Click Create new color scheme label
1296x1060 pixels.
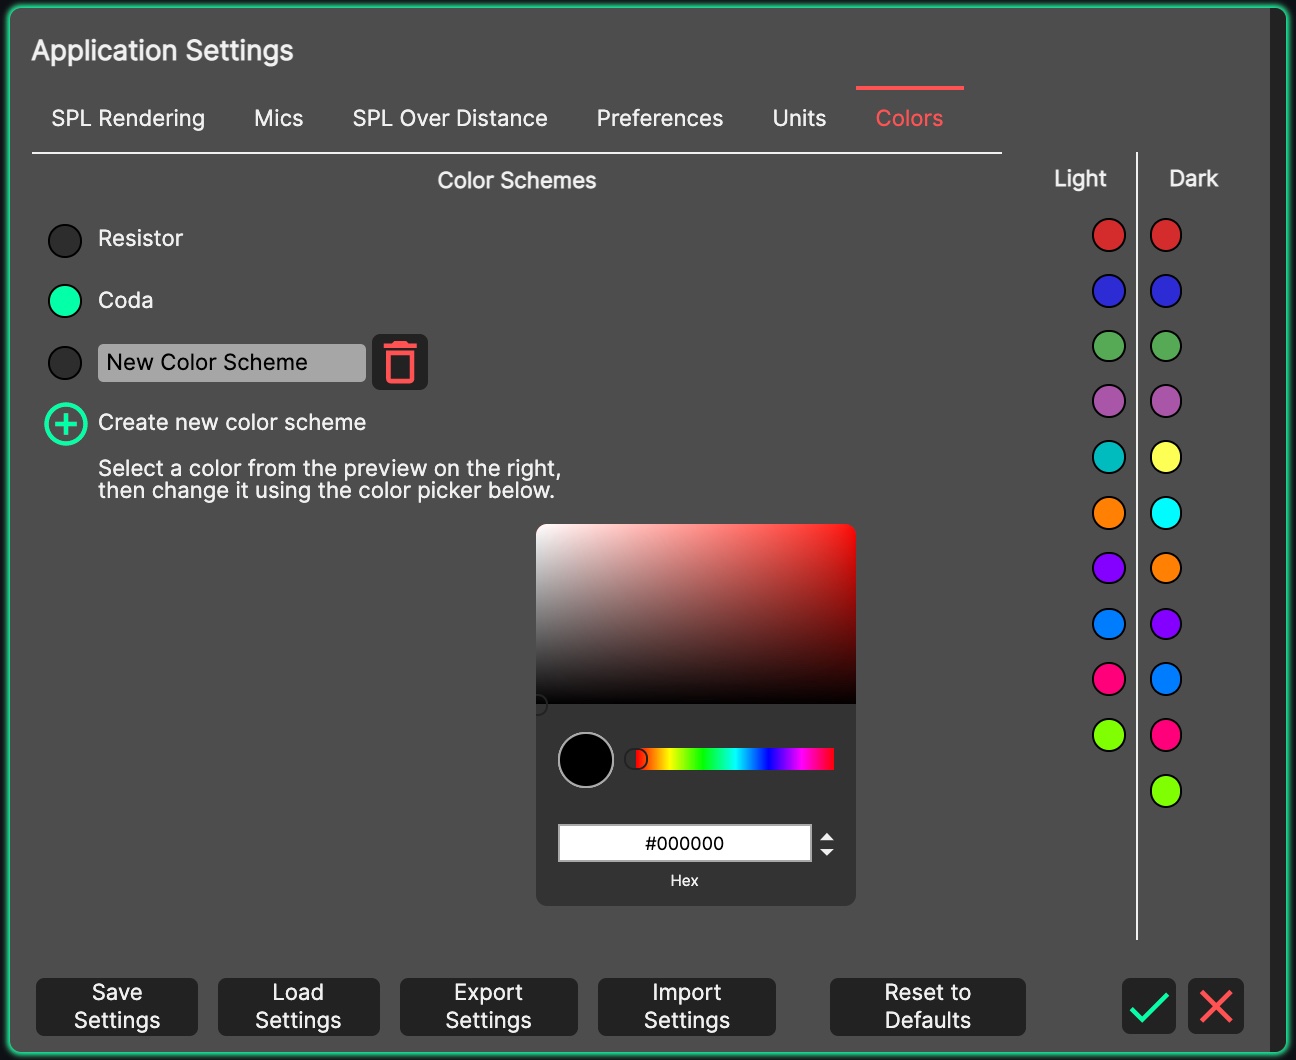[232, 422]
